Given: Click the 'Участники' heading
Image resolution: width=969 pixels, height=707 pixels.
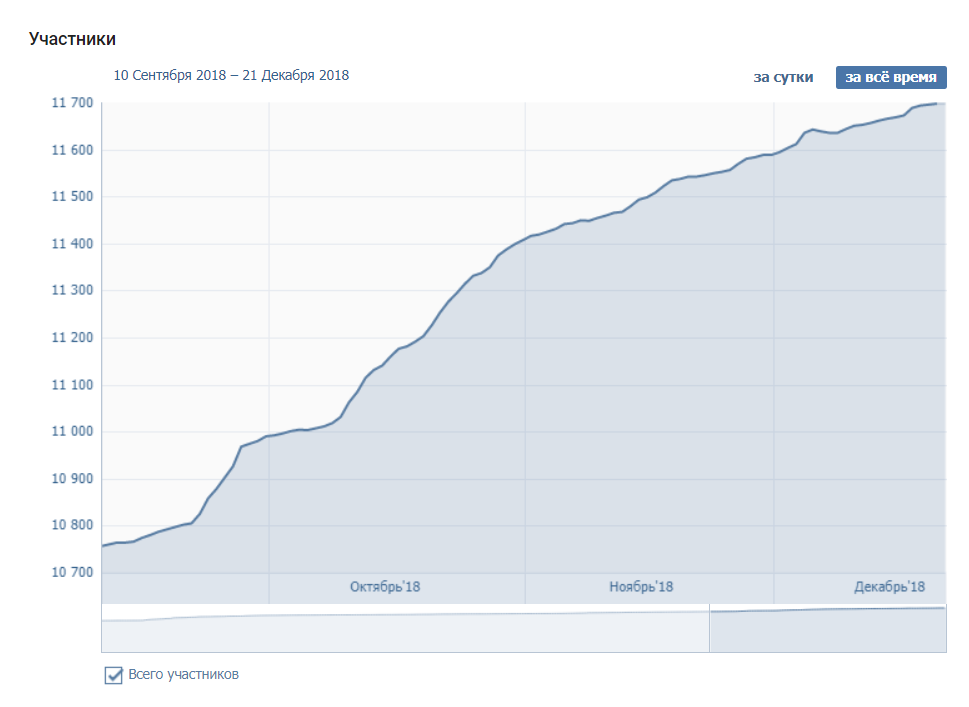Looking at the screenshot, I should point(72,39).
